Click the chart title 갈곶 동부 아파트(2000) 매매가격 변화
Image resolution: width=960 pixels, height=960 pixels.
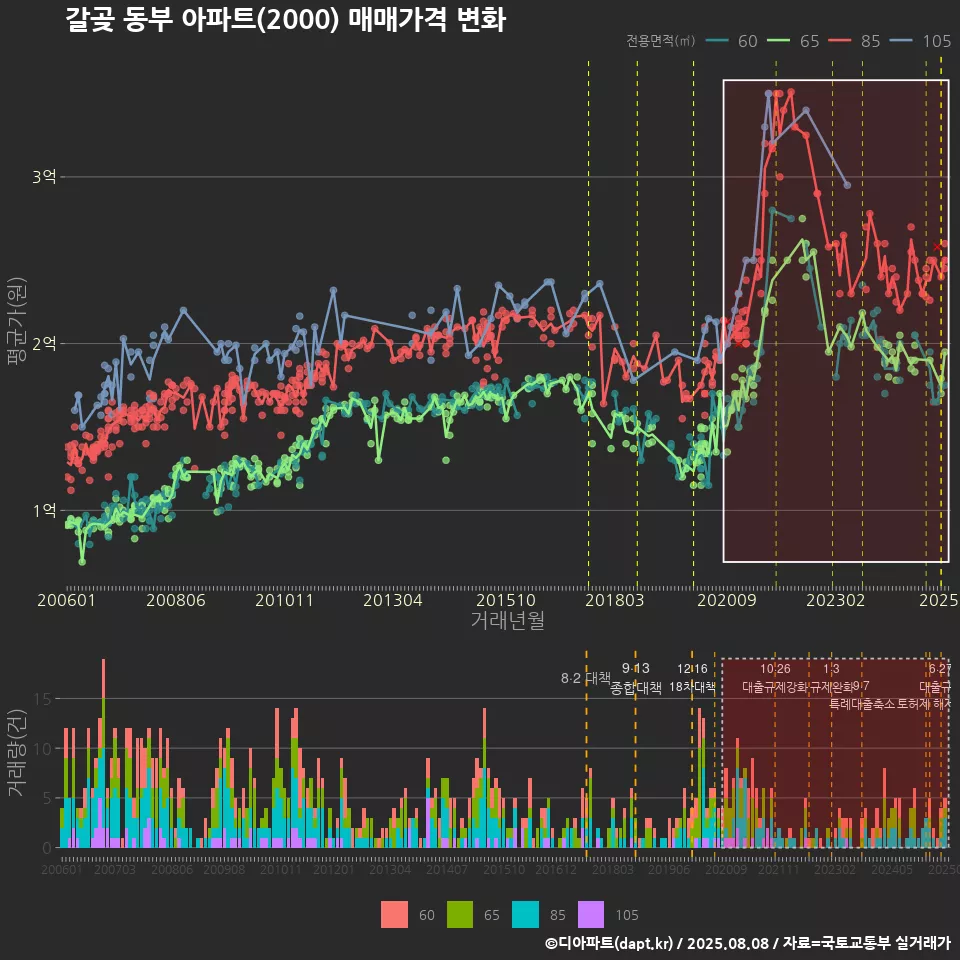pos(286,20)
